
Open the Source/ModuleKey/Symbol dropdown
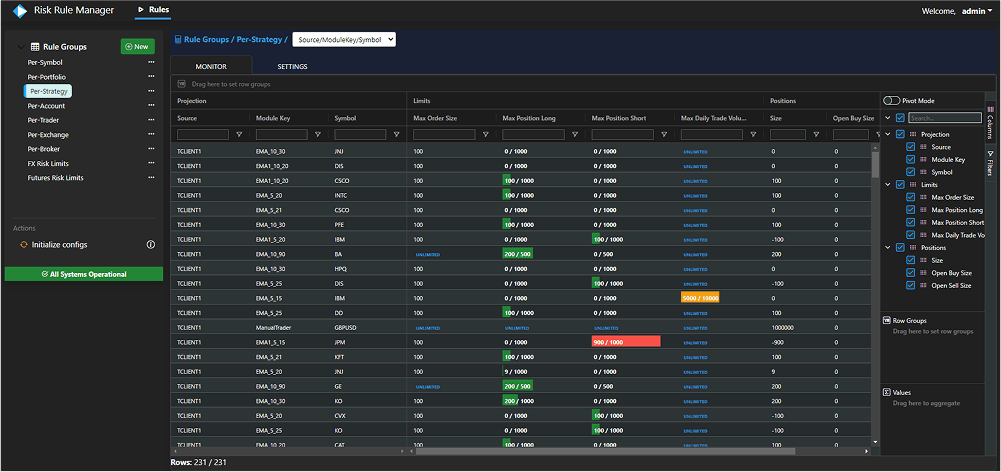click(x=344, y=39)
